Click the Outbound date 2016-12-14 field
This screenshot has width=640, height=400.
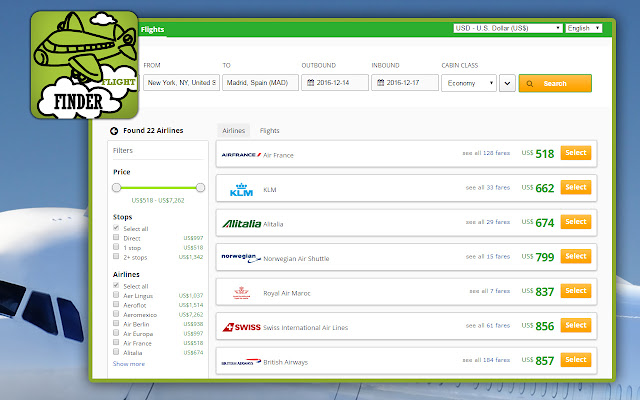pyautogui.click(x=335, y=82)
